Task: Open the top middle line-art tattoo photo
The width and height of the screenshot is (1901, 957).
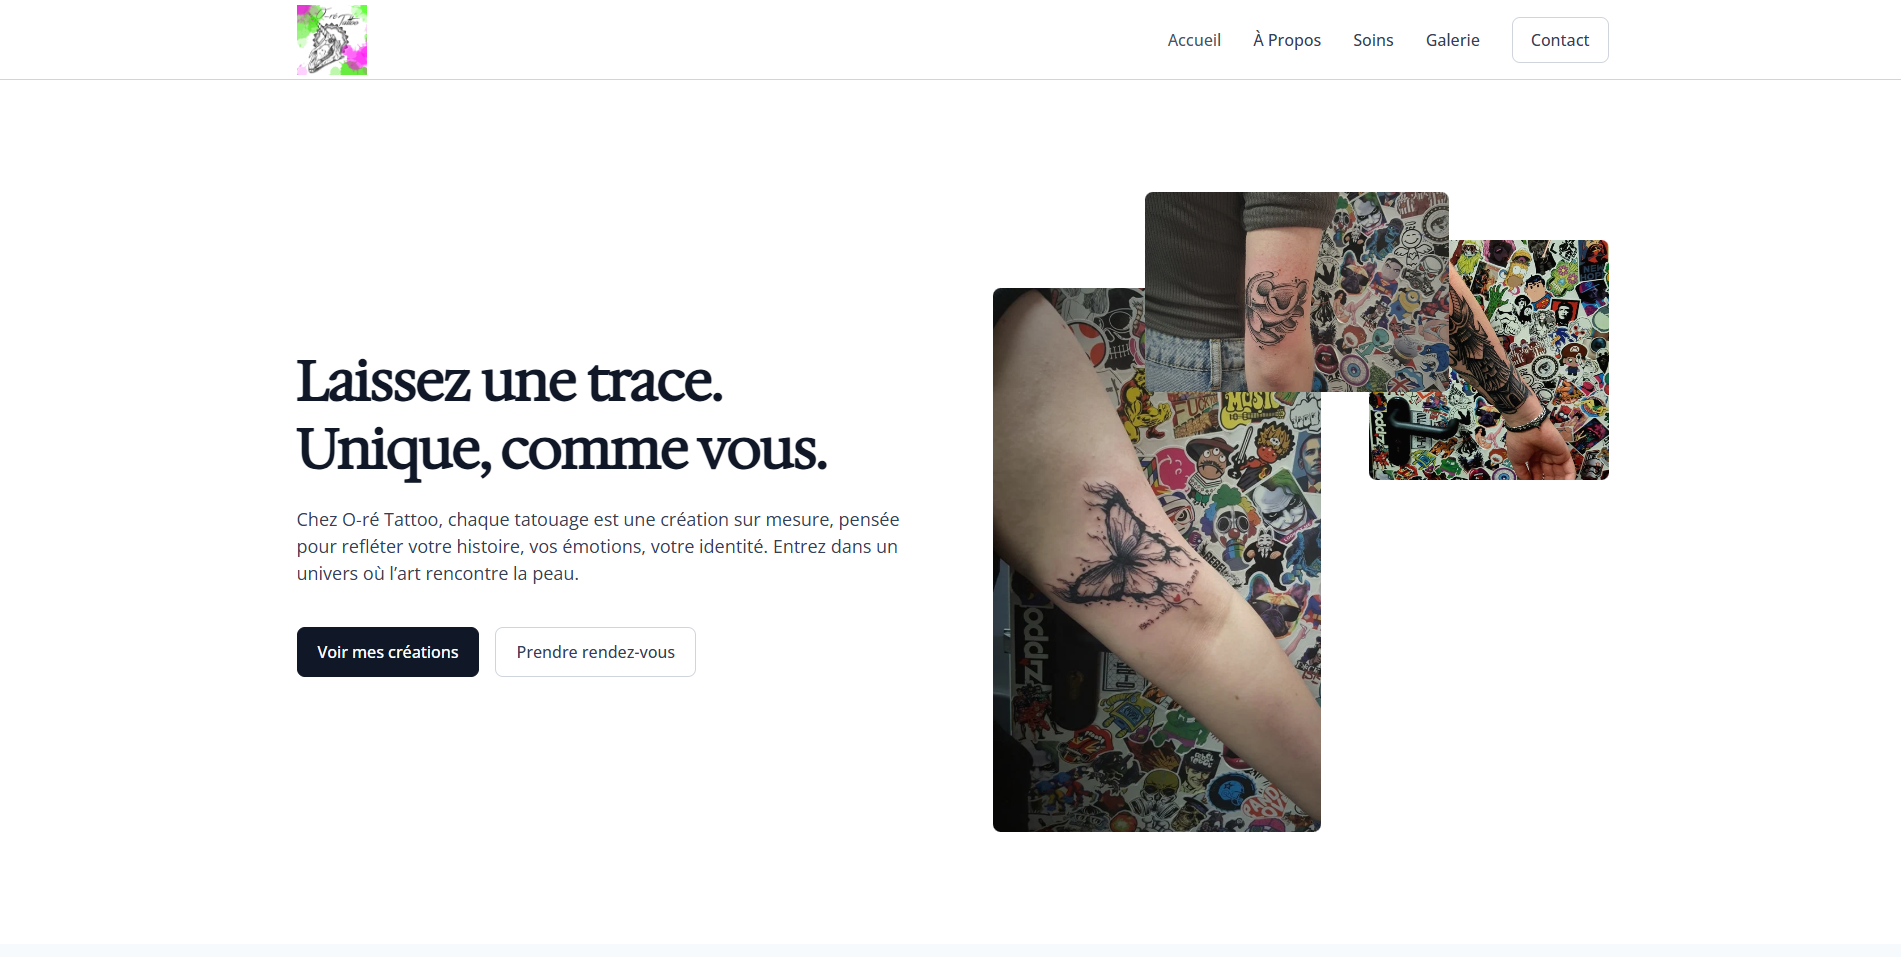Action: (x=1296, y=291)
